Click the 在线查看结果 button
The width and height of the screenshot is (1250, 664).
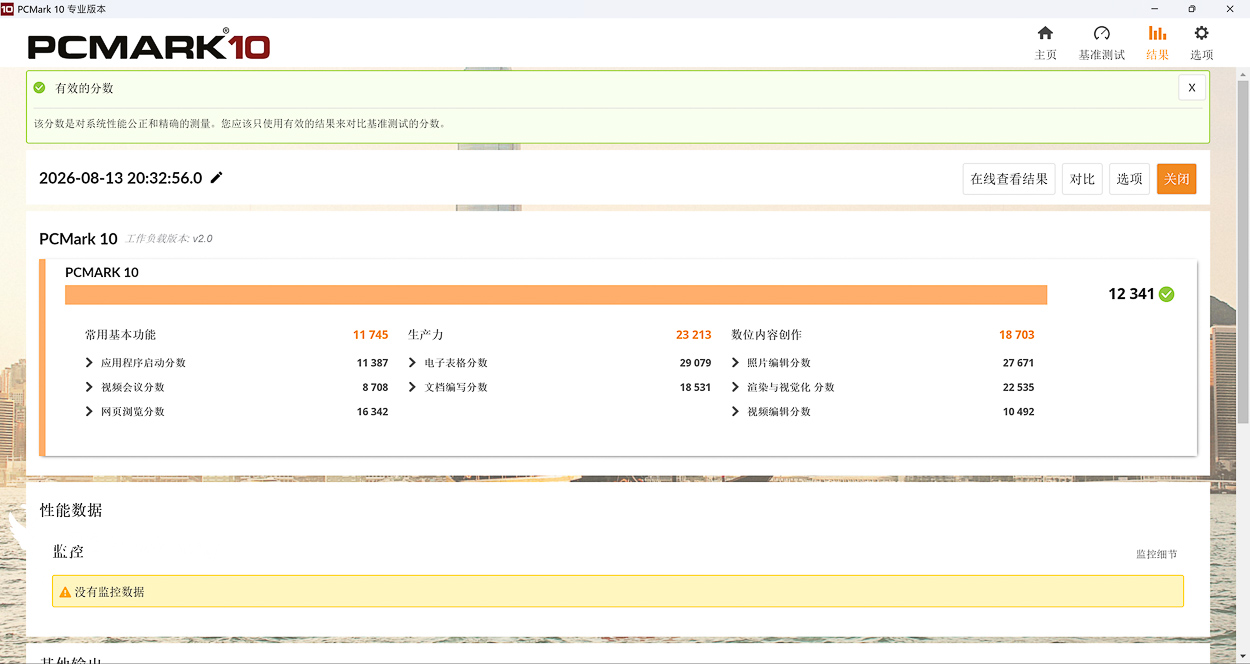(1009, 179)
